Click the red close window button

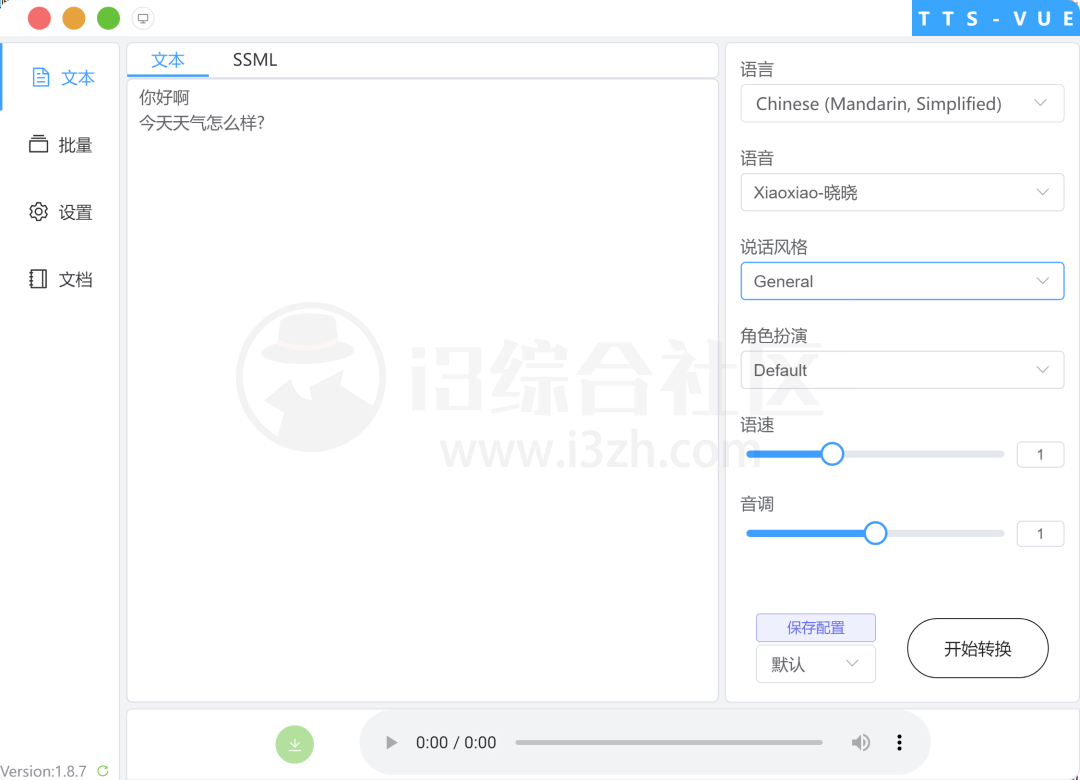(x=39, y=19)
